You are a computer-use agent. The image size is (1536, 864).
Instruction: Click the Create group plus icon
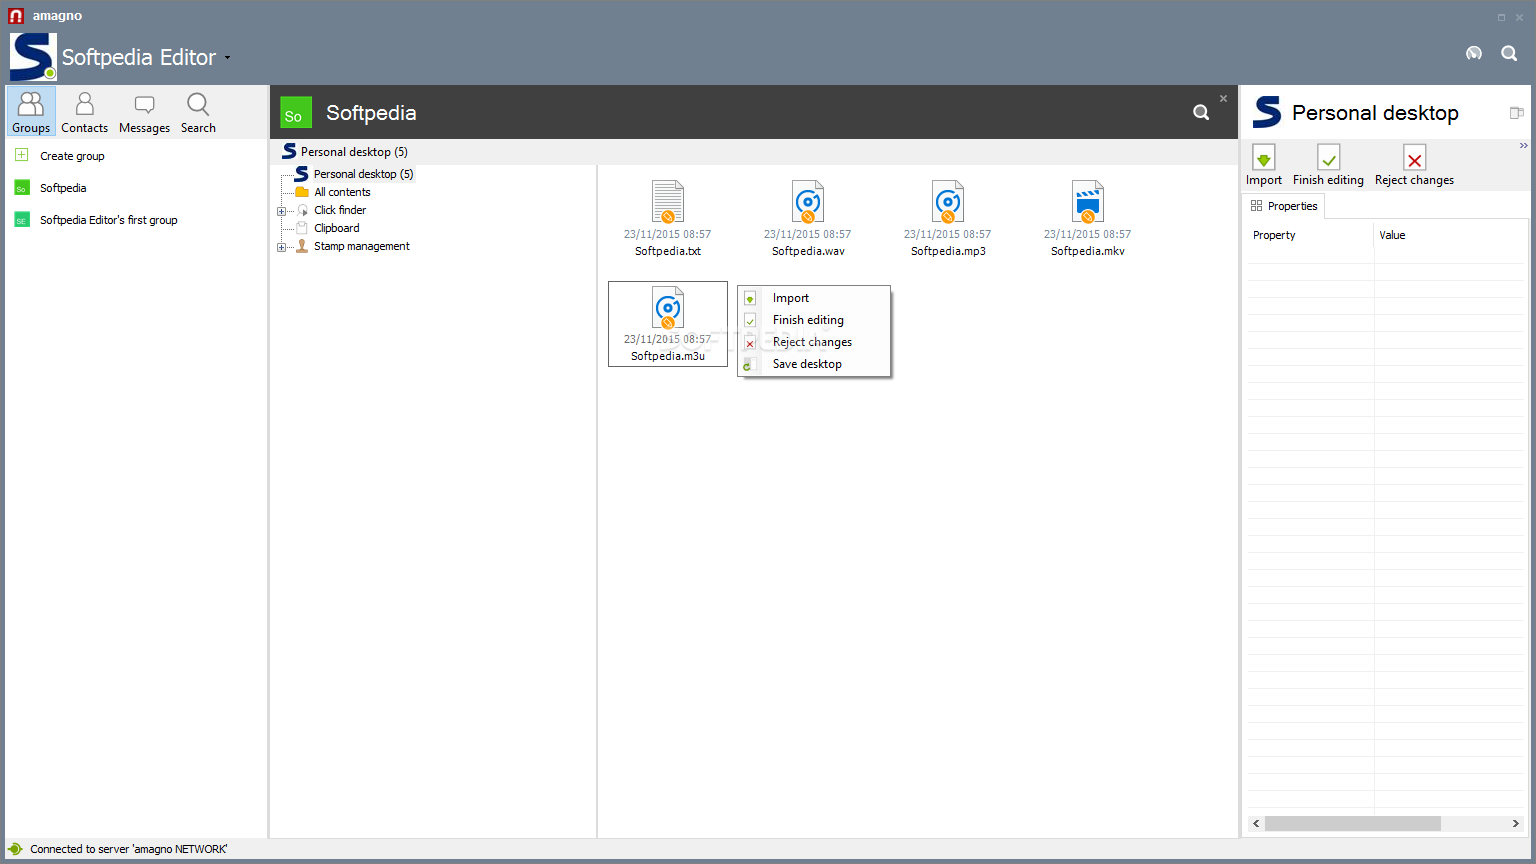click(x=21, y=155)
